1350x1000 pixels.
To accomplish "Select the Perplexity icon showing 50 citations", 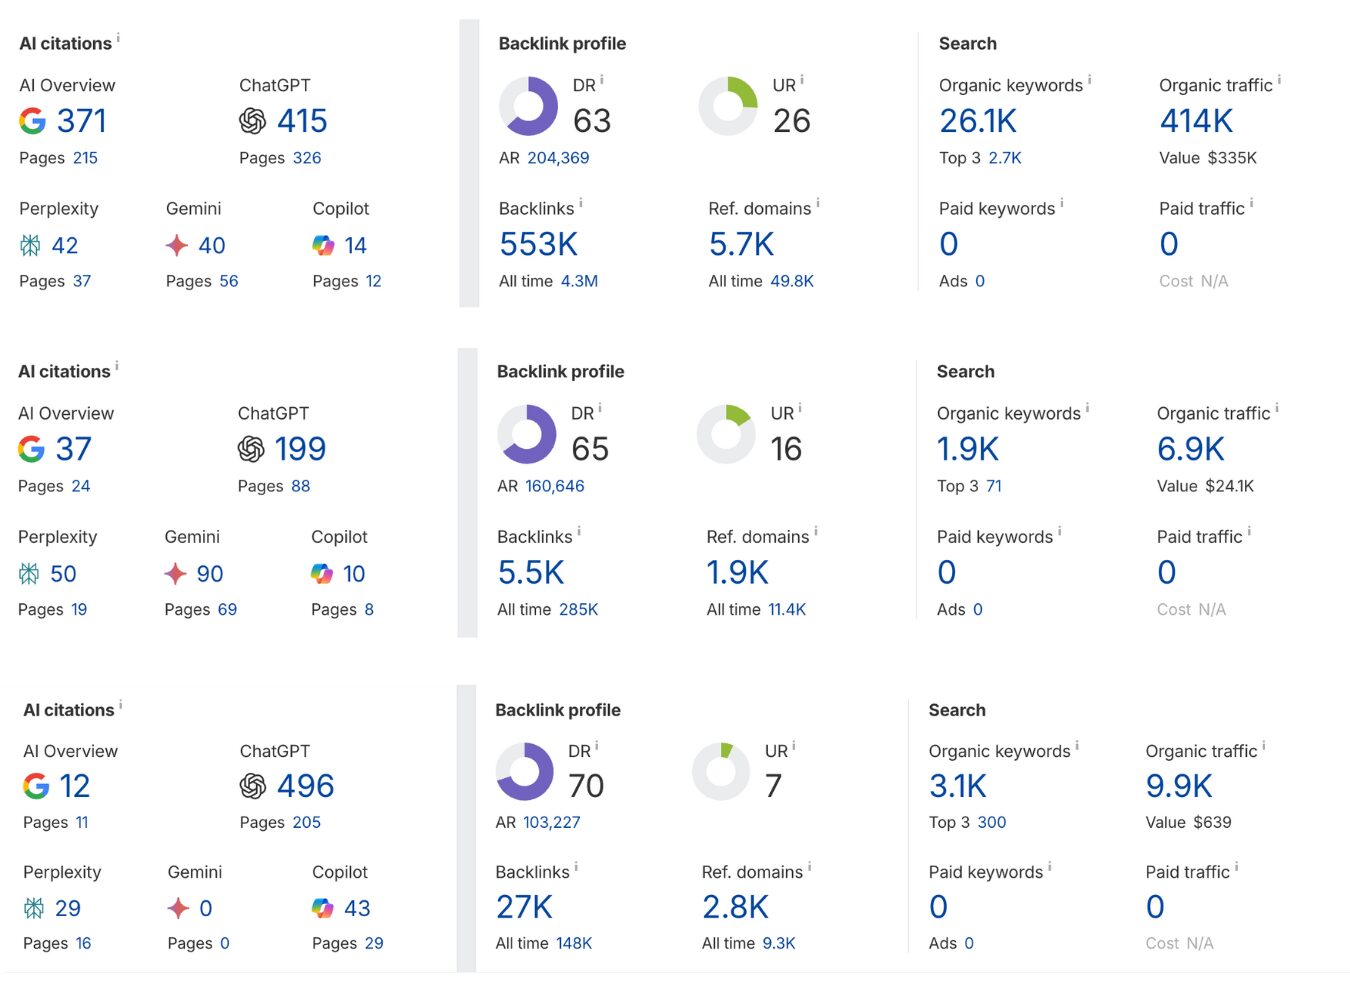I will [x=31, y=574].
